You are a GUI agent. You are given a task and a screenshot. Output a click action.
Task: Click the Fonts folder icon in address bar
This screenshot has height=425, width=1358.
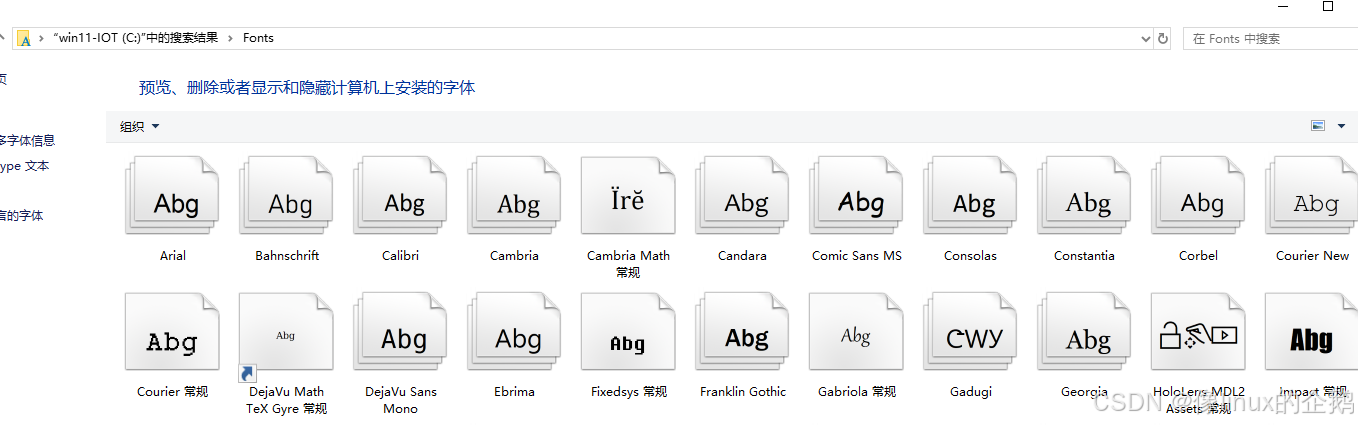24,38
